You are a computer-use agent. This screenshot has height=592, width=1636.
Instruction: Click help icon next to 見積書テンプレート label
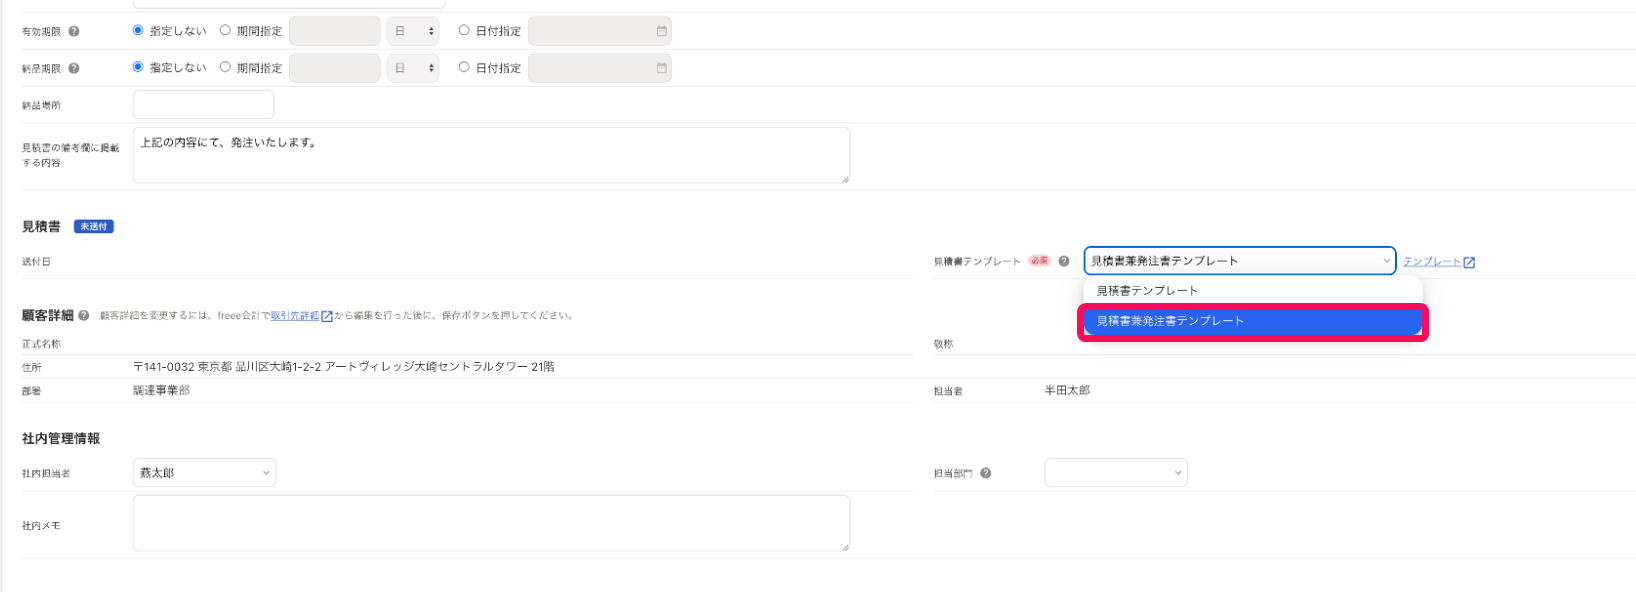[x=1064, y=261]
